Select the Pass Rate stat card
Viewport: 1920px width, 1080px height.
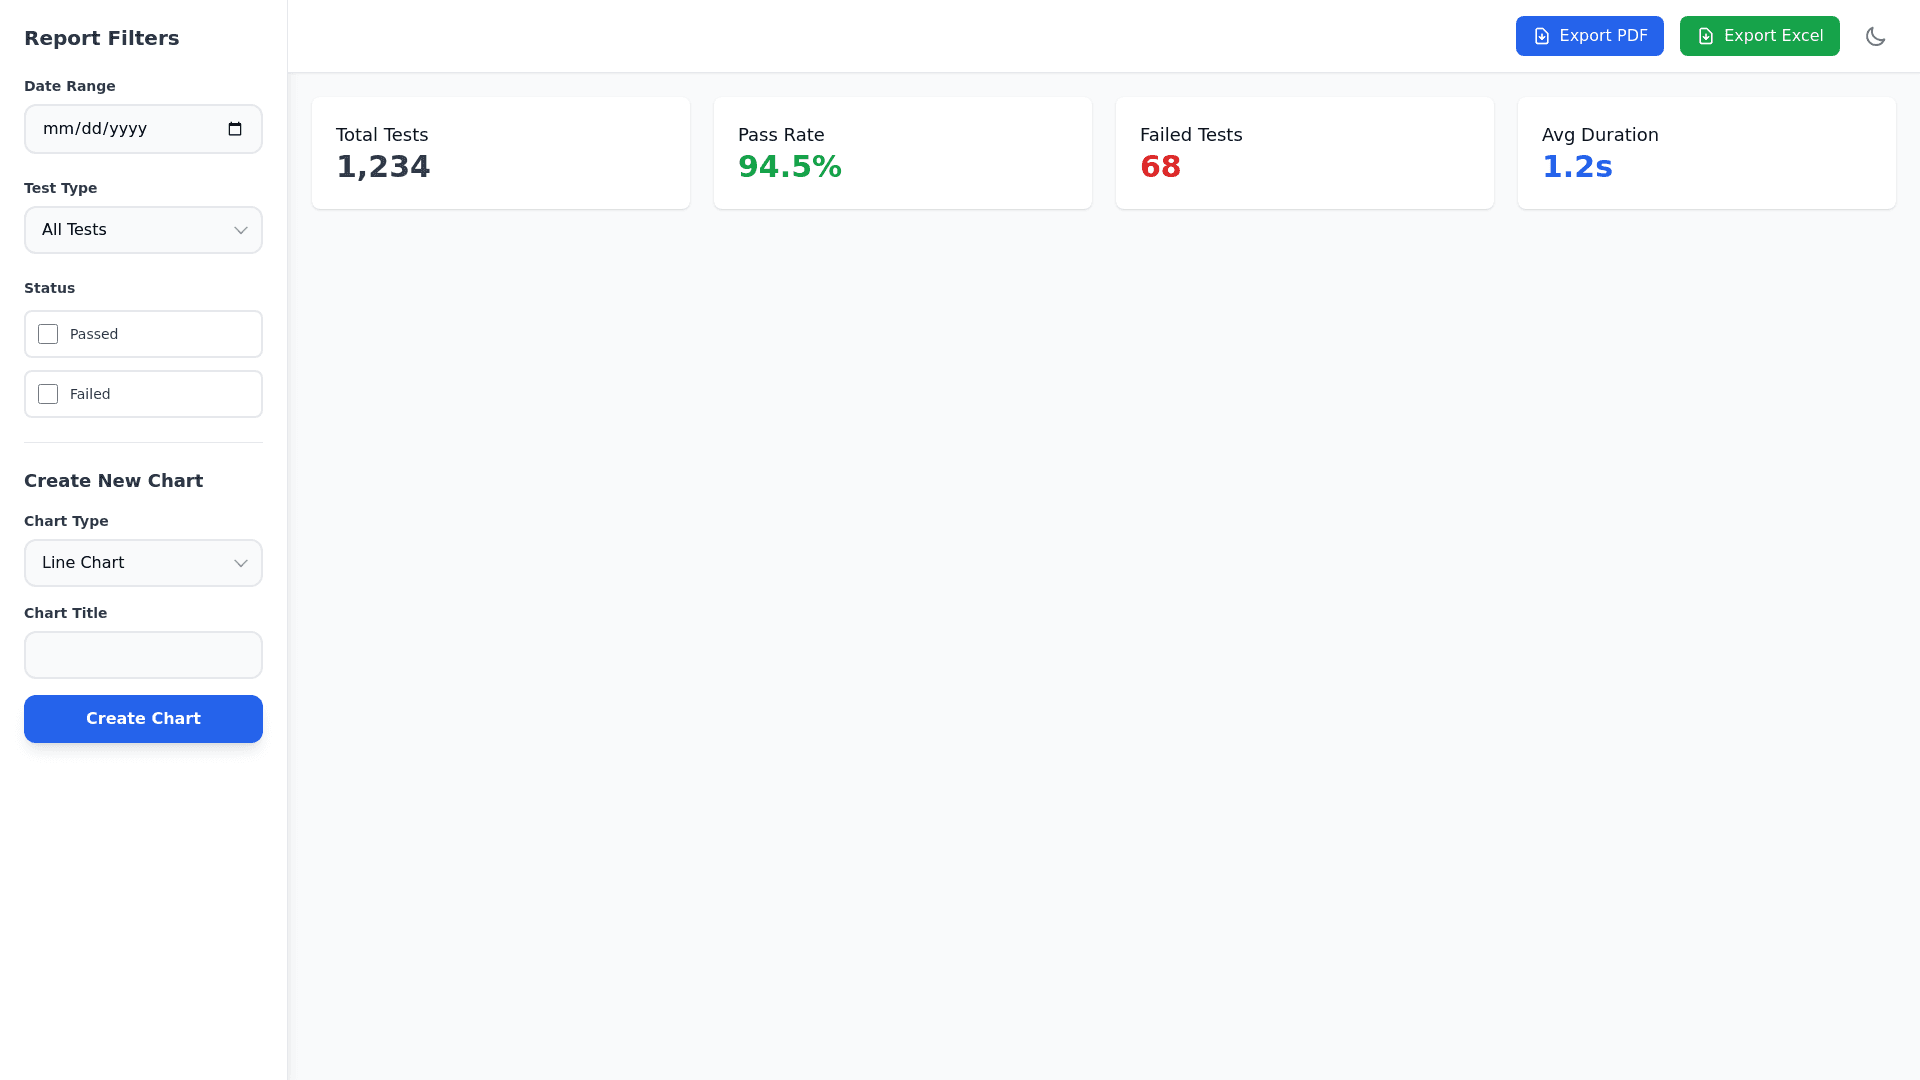point(902,153)
